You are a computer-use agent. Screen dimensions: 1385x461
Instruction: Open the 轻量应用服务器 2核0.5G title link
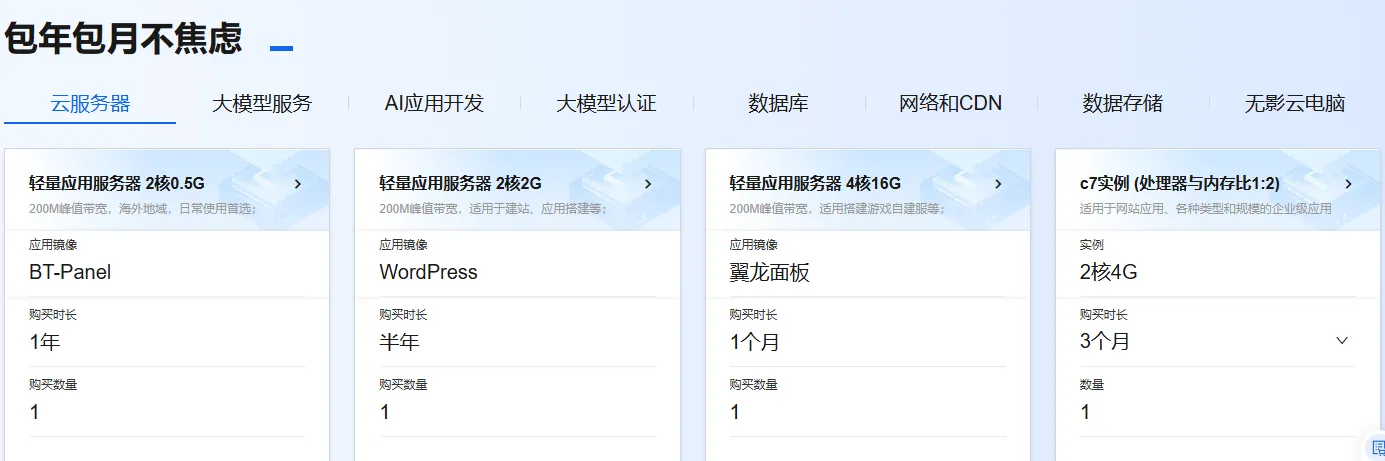[117, 184]
